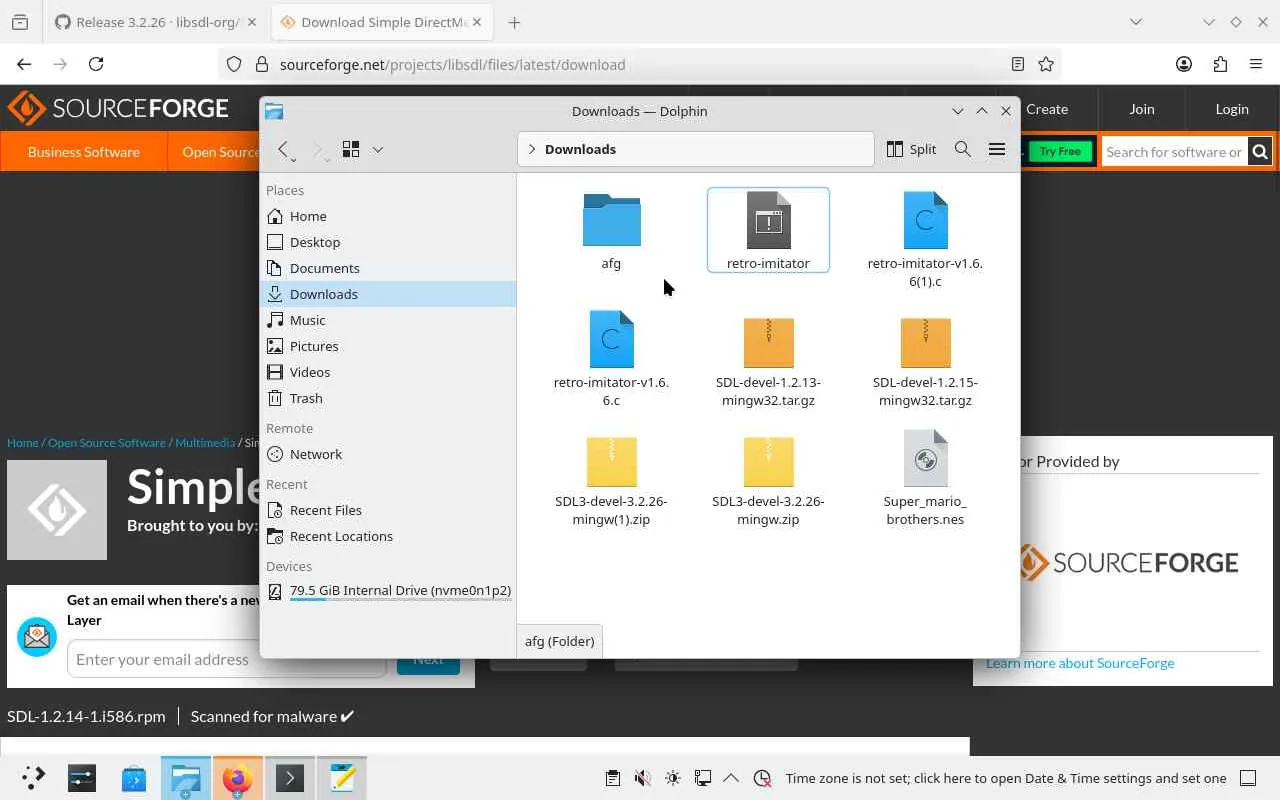Open Dolphin hamburger menu

point(997,149)
